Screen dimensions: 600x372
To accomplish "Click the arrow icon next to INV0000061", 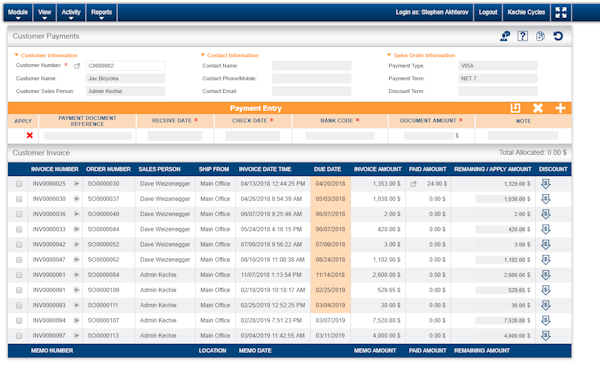I will pos(77,275).
